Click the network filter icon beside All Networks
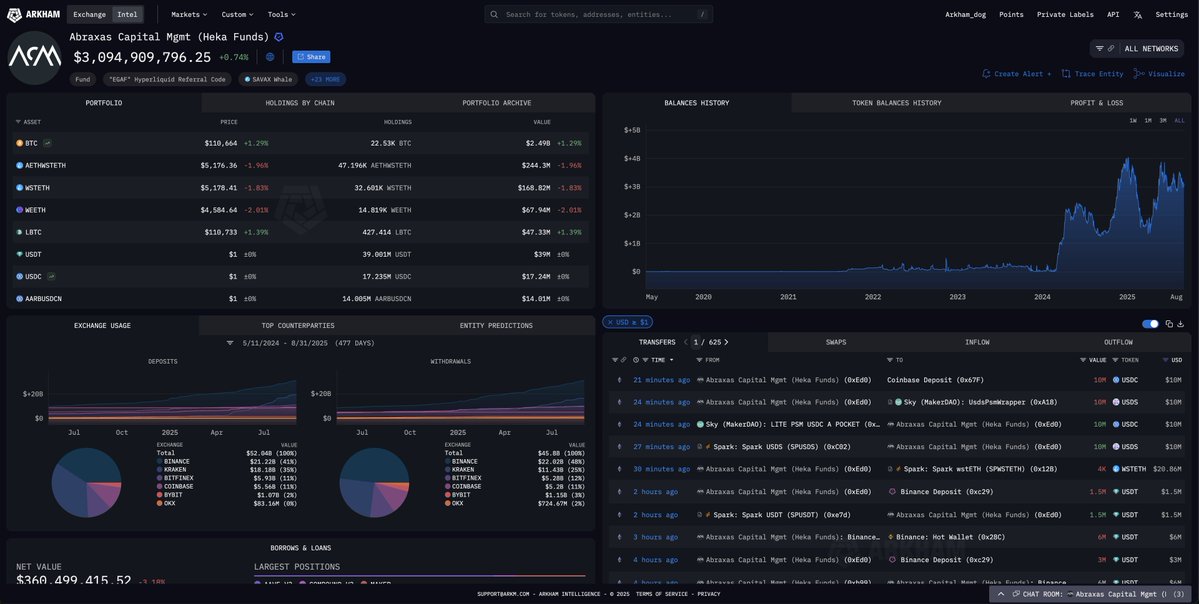This screenshot has width=1199, height=604. coord(1100,49)
